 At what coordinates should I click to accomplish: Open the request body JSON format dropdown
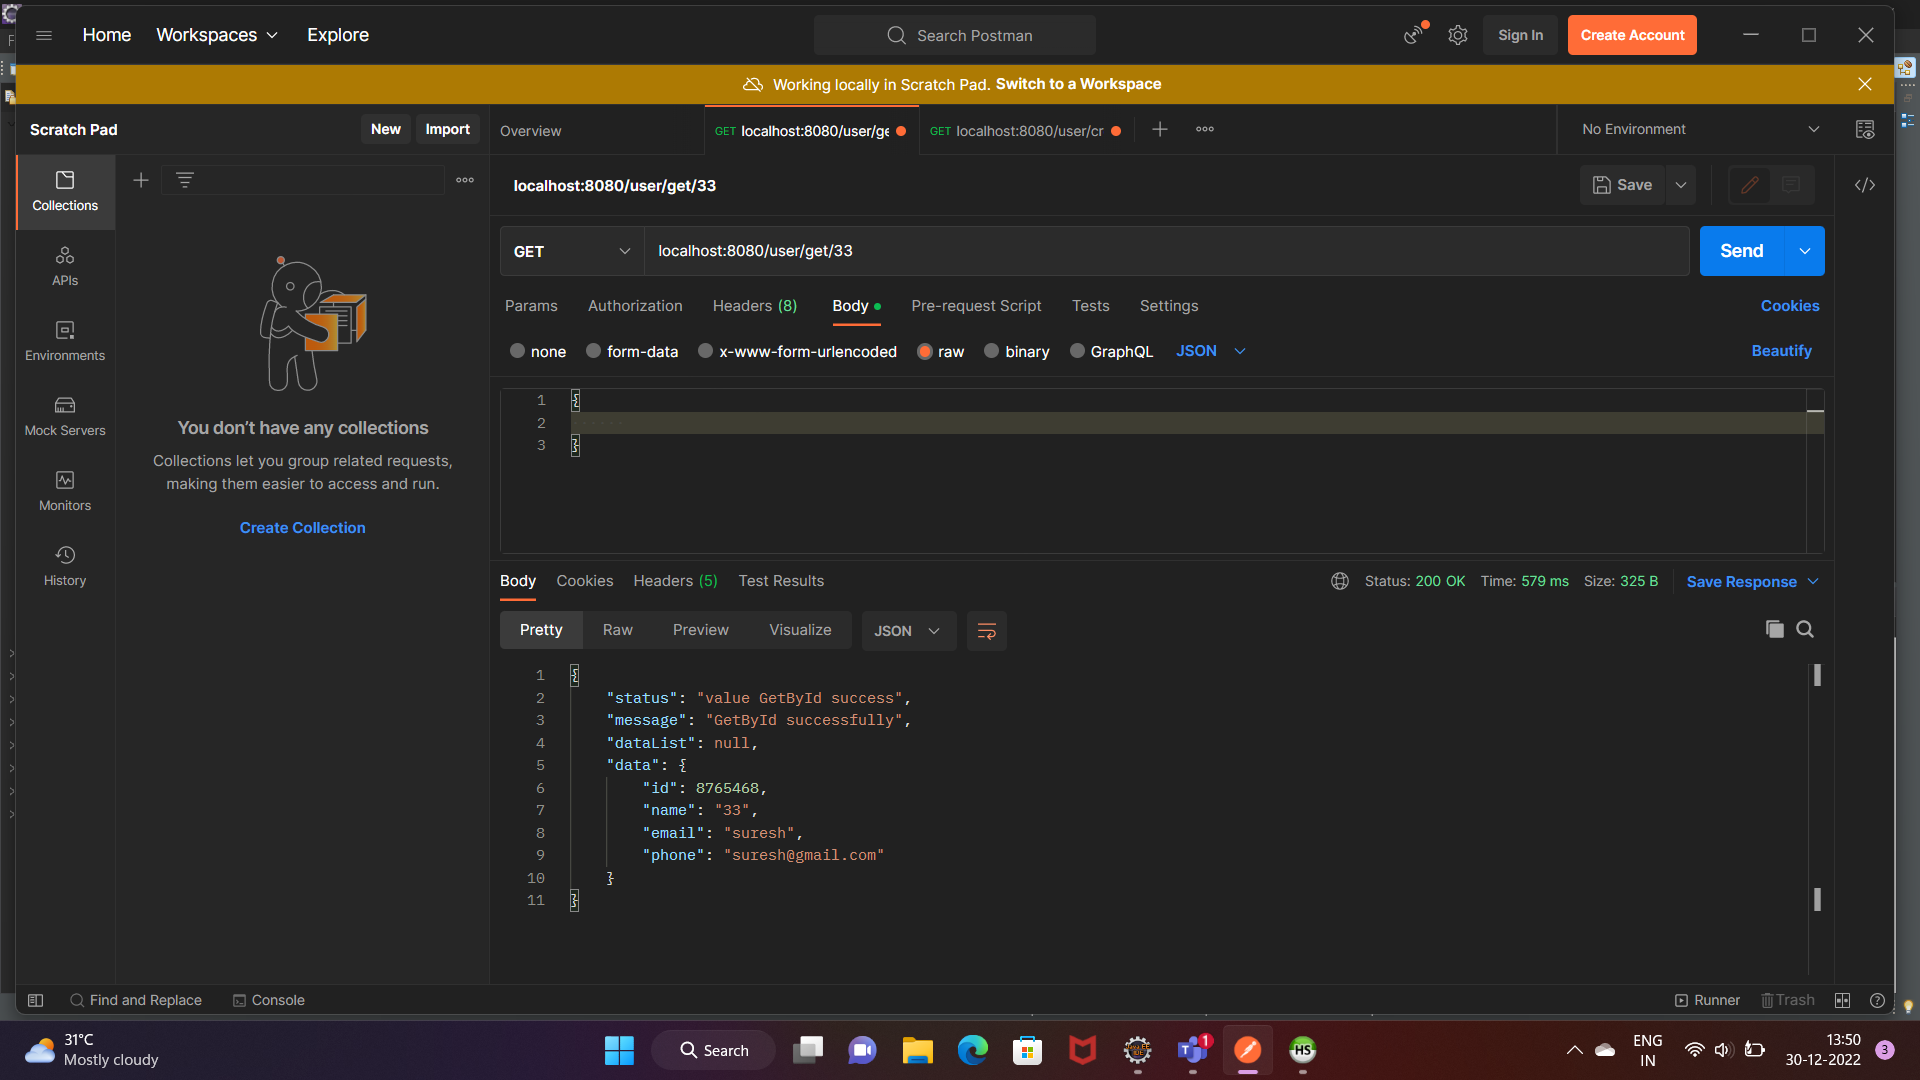click(1211, 351)
